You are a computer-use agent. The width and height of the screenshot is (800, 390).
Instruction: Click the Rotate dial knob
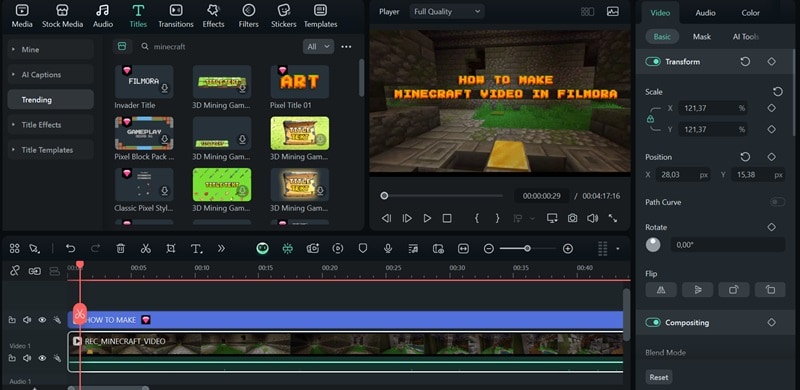point(653,245)
